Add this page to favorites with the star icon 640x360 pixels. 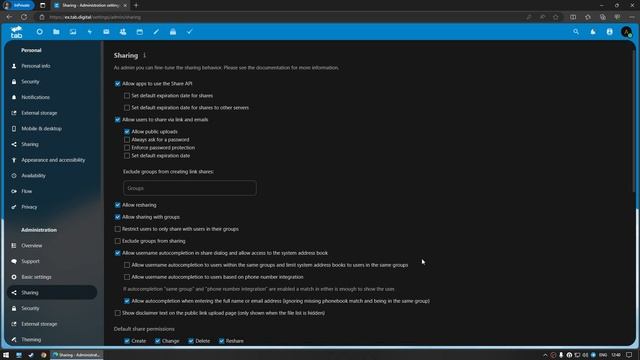[556, 17]
